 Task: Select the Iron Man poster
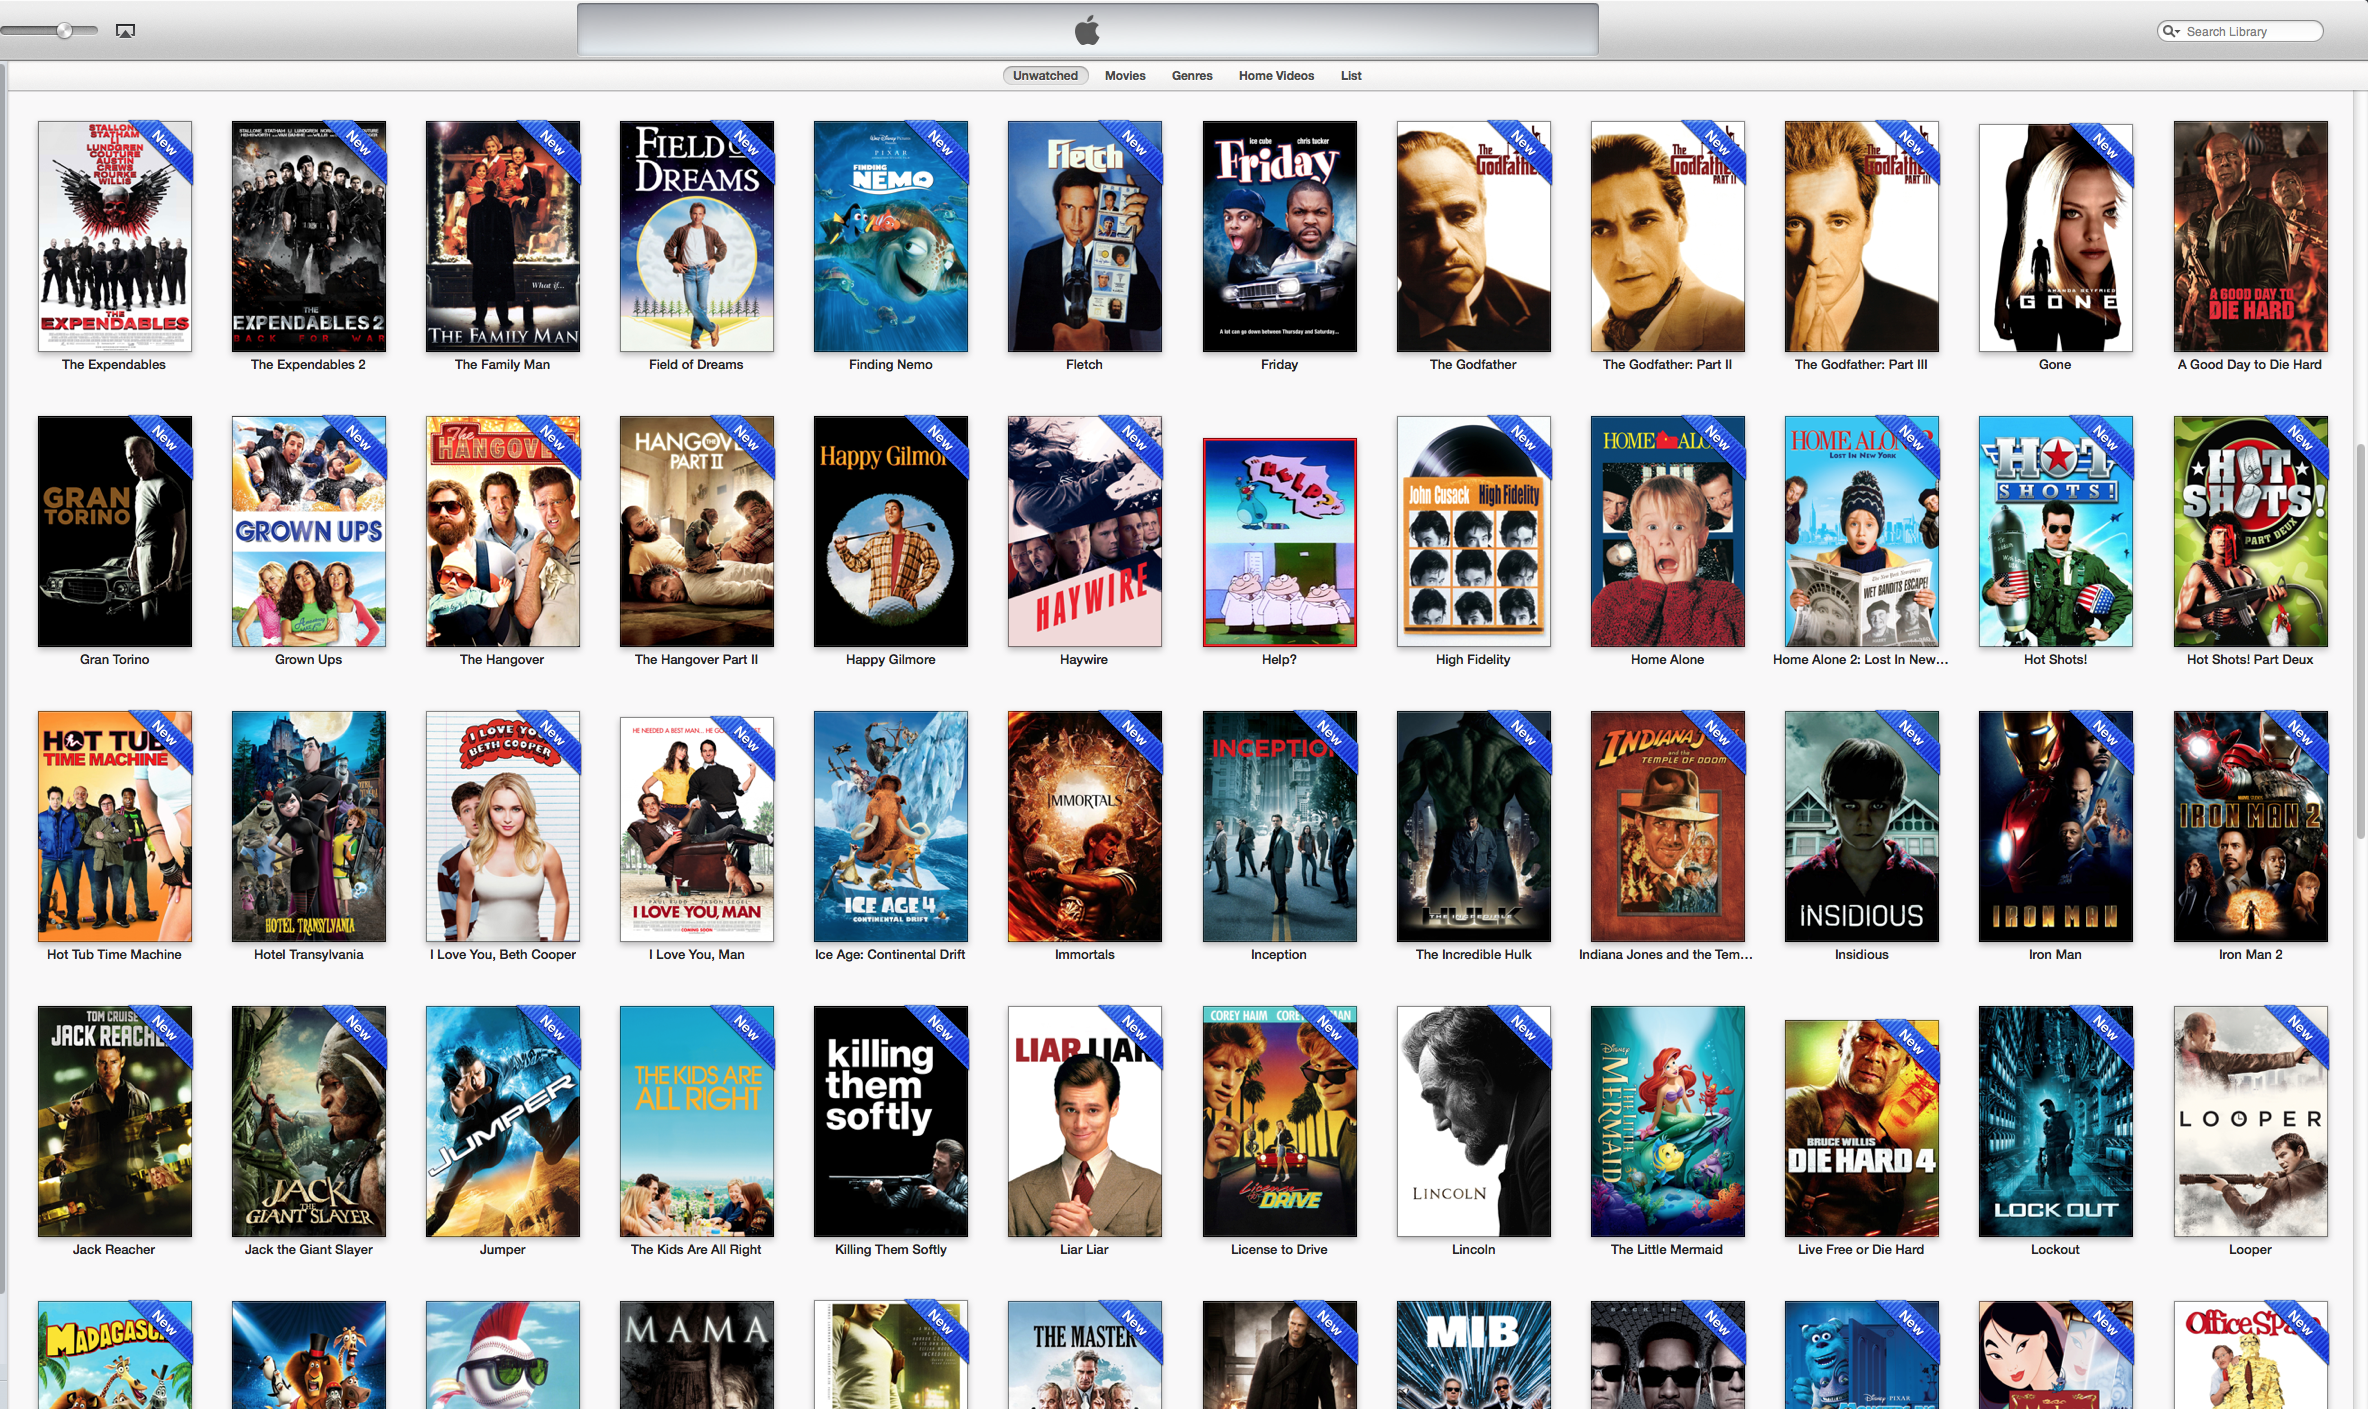tap(2056, 826)
